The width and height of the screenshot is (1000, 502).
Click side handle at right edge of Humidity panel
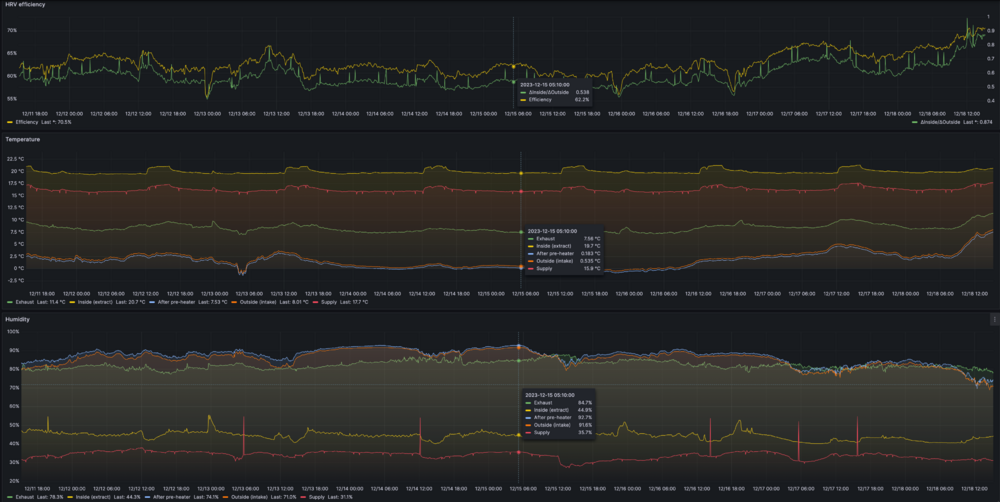click(x=994, y=319)
